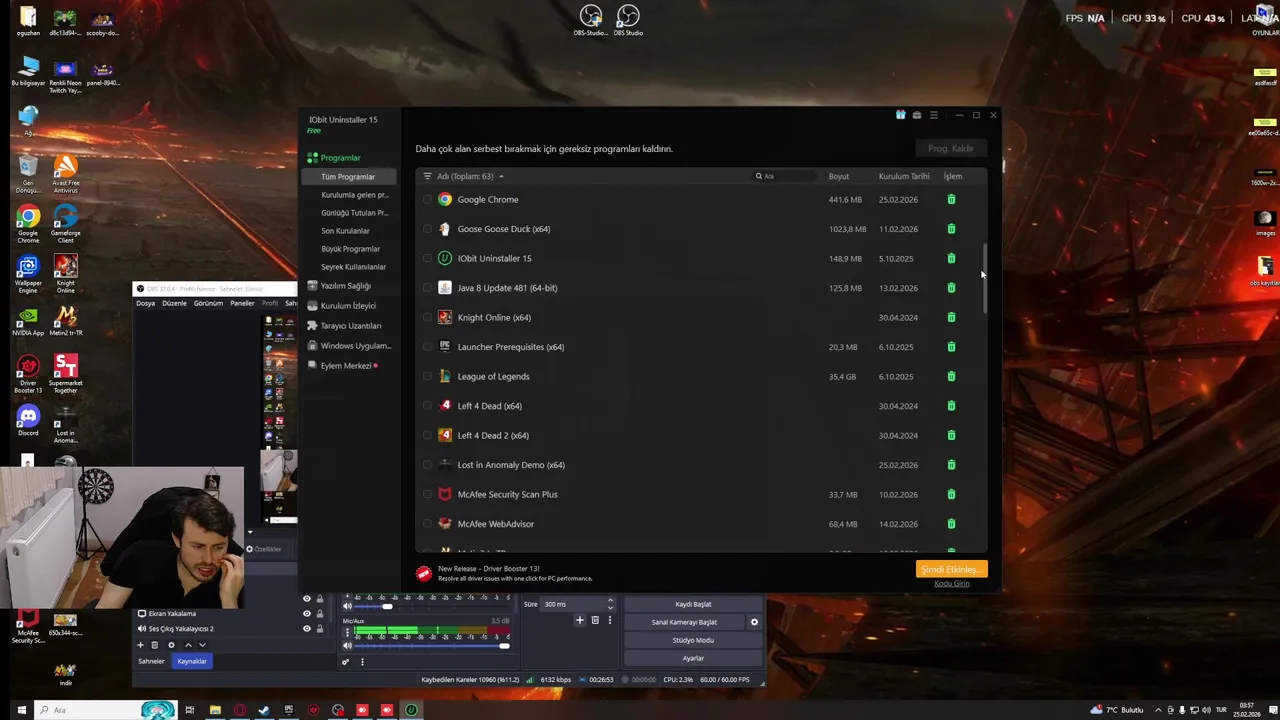Click the trash icon for McAfee Security Scan Plus

pyautogui.click(x=951, y=495)
